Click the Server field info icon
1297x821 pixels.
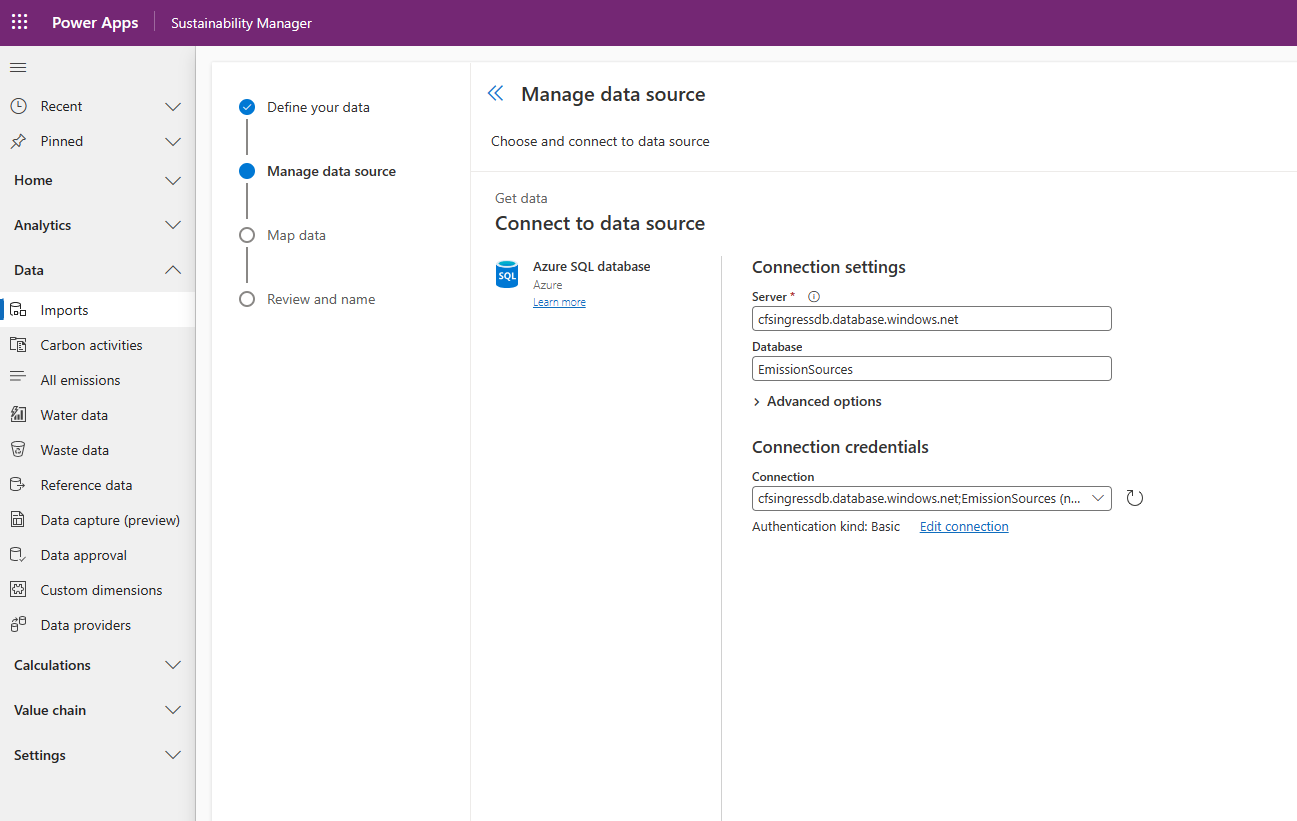pyautogui.click(x=813, y=297)
